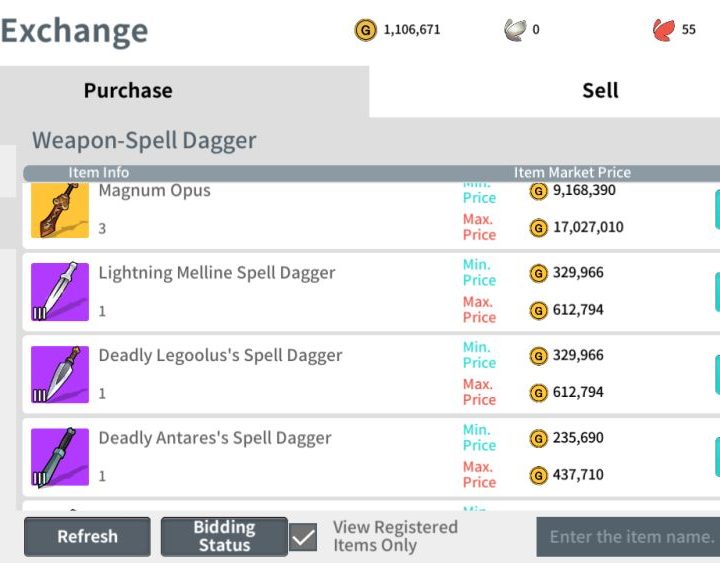This screenshot has height=563, width=720.
Task: Click the silver feather currency icon
Action: point(514,30)
